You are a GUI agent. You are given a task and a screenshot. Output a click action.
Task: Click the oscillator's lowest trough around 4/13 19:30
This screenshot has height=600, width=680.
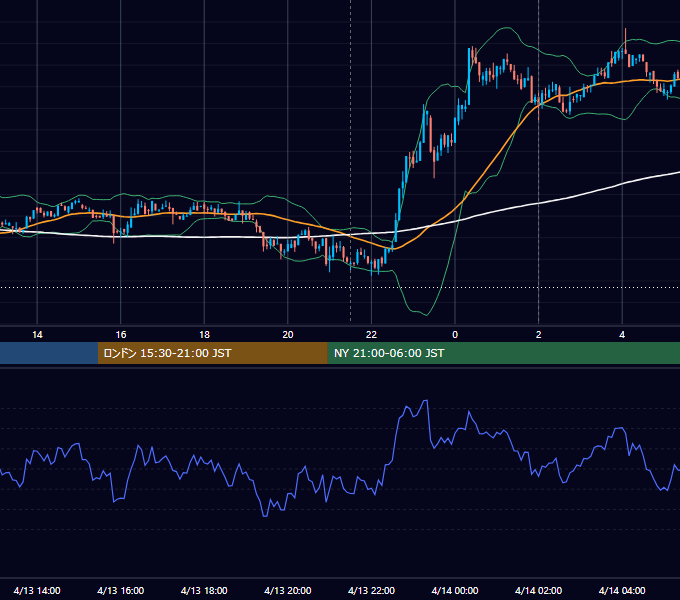[265, 516]
